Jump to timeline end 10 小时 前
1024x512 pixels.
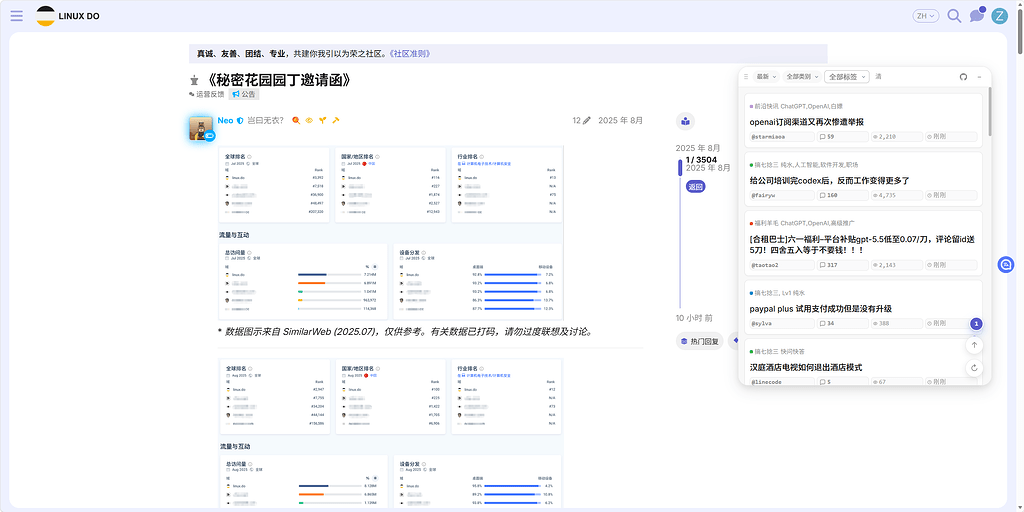click(694, 317)
